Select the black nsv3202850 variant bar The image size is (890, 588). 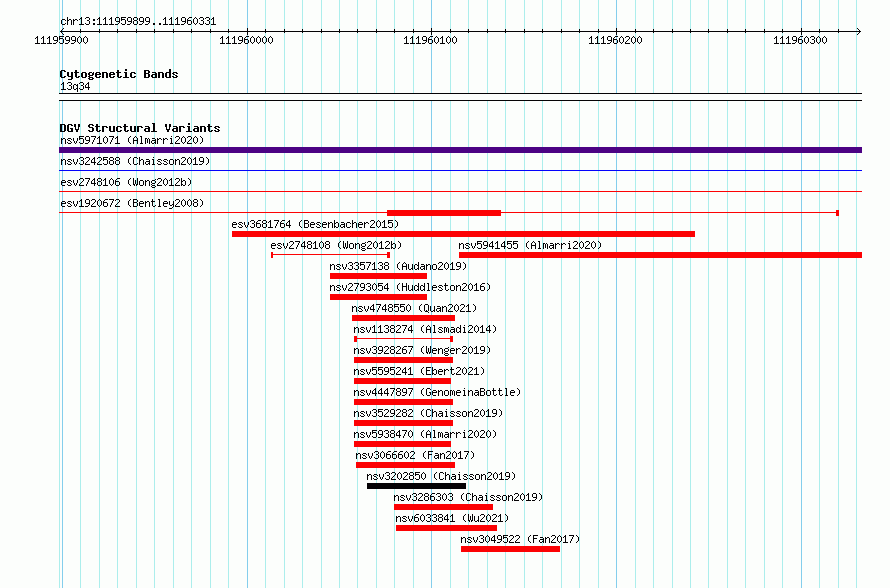tap(417, 486)
